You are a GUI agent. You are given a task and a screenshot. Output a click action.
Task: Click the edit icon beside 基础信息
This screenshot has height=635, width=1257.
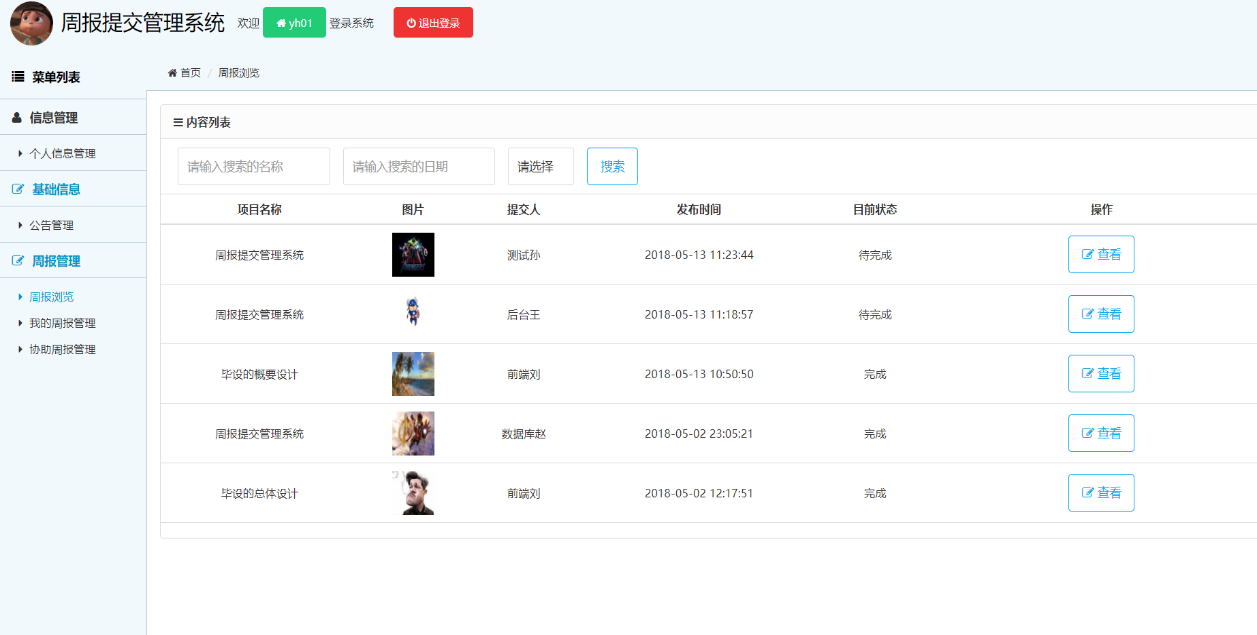(x=18, y=189)
